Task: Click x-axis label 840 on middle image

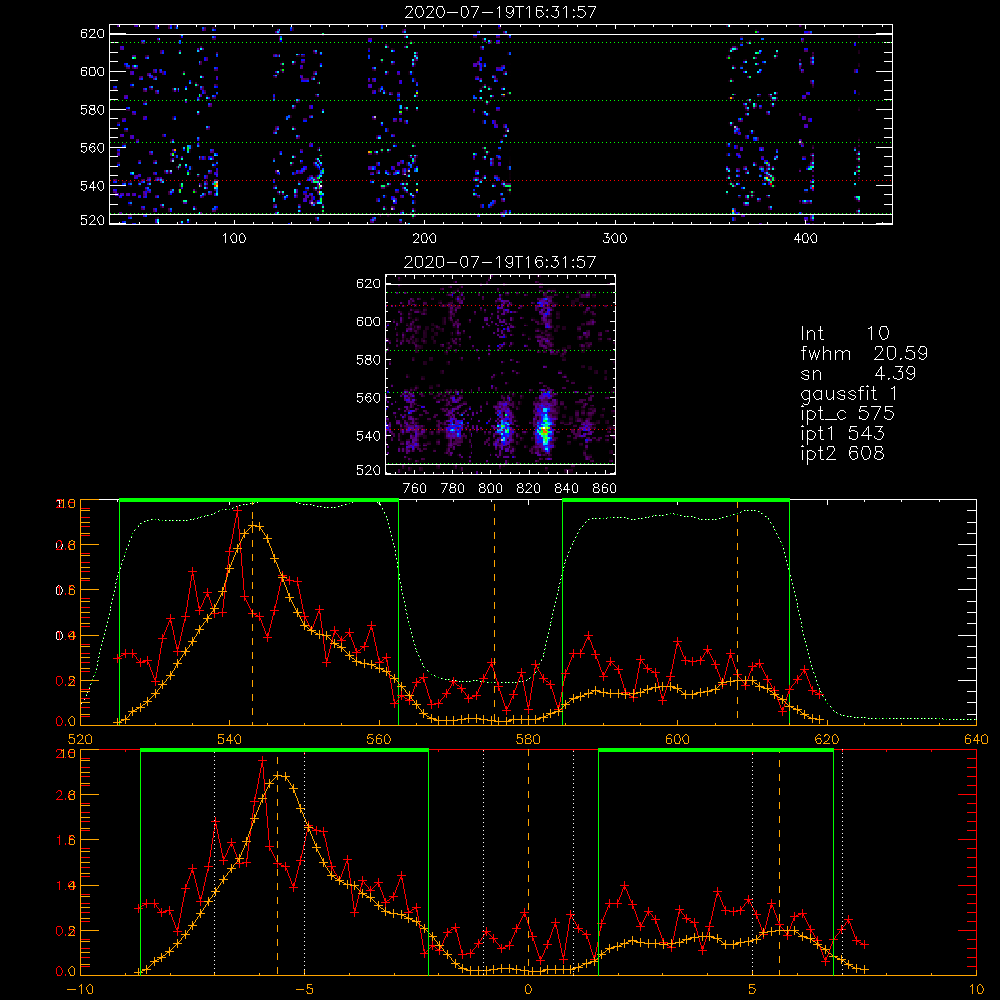Action: (x=566, y=489)
